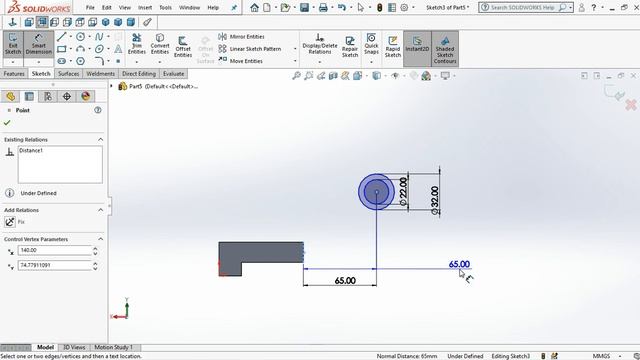Click Offset Entities tool
640x360 pixels.
183,47
